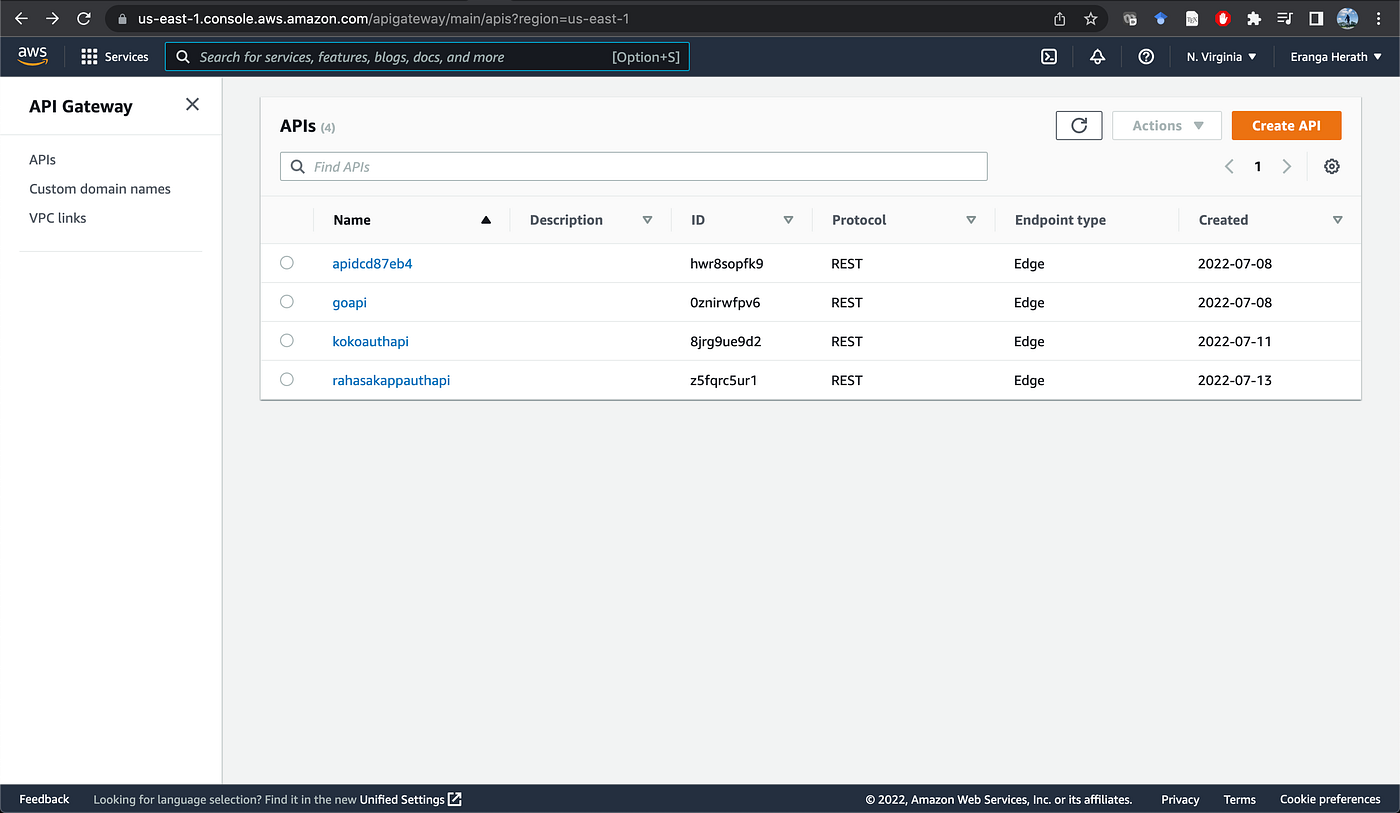1400x813 pixels.
Task: Open the browser media controls icon
Action: [x=1284, y=18]
